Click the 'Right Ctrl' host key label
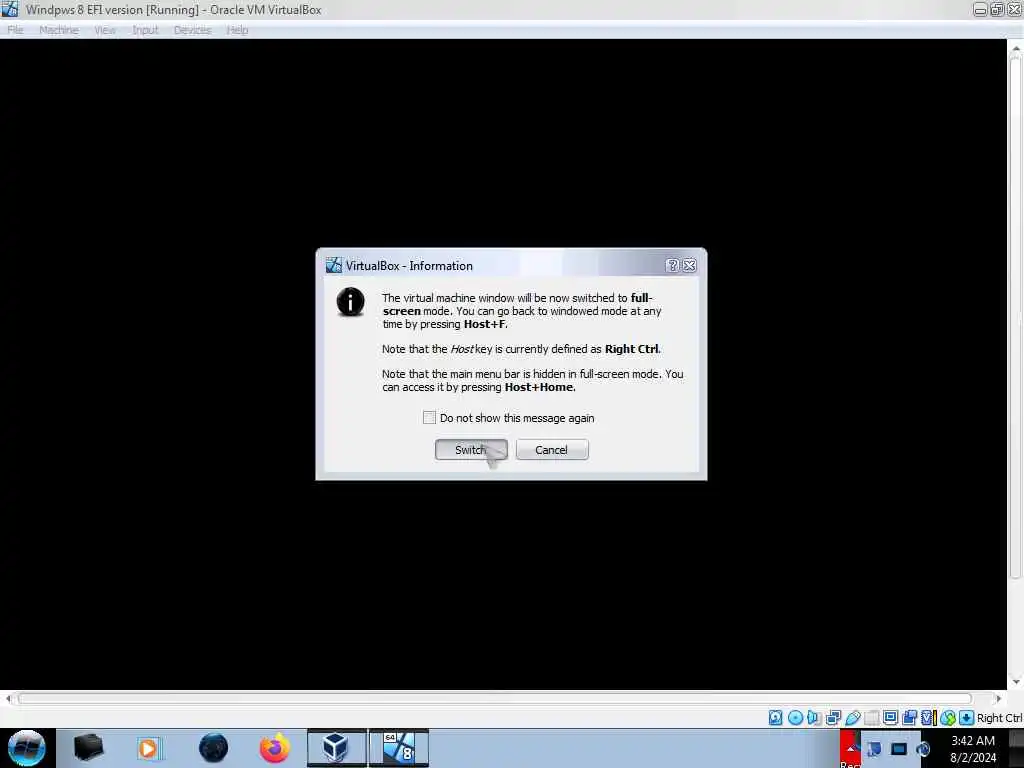Viewport: 1024px width, 768px height. pos(999,718)
